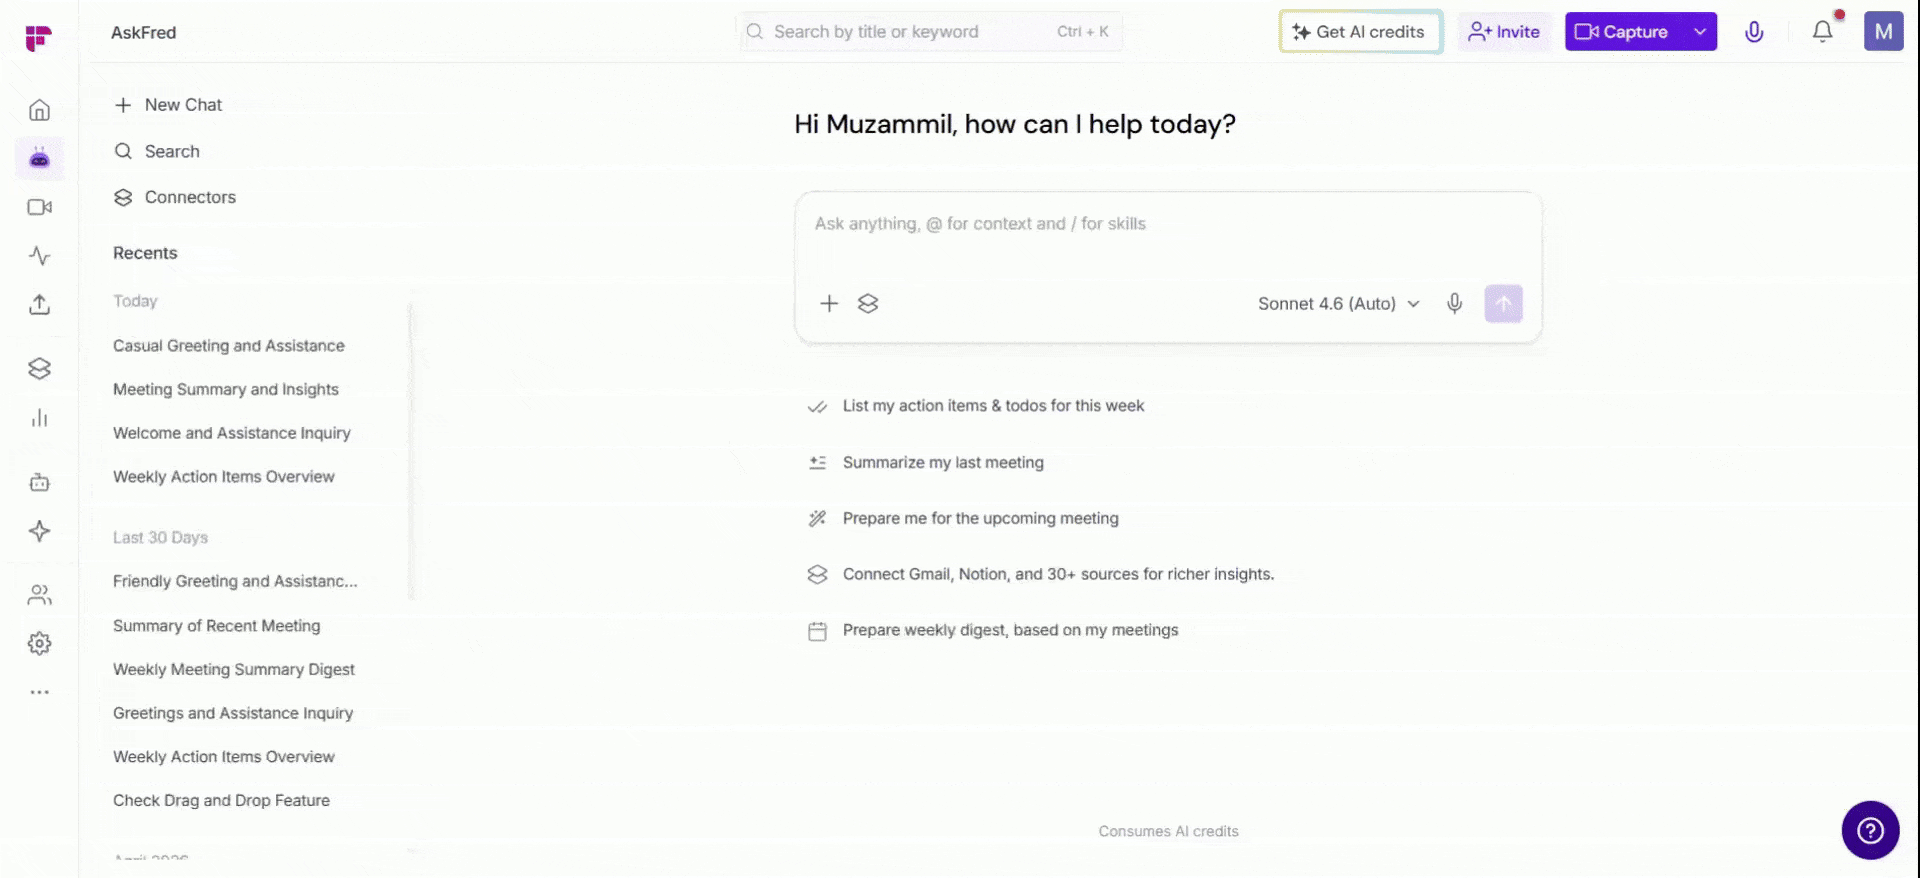Open notifications bell

pos(1823,32)
